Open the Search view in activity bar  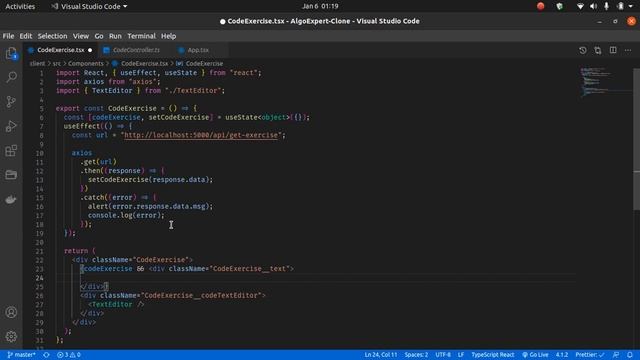point(11,77)
